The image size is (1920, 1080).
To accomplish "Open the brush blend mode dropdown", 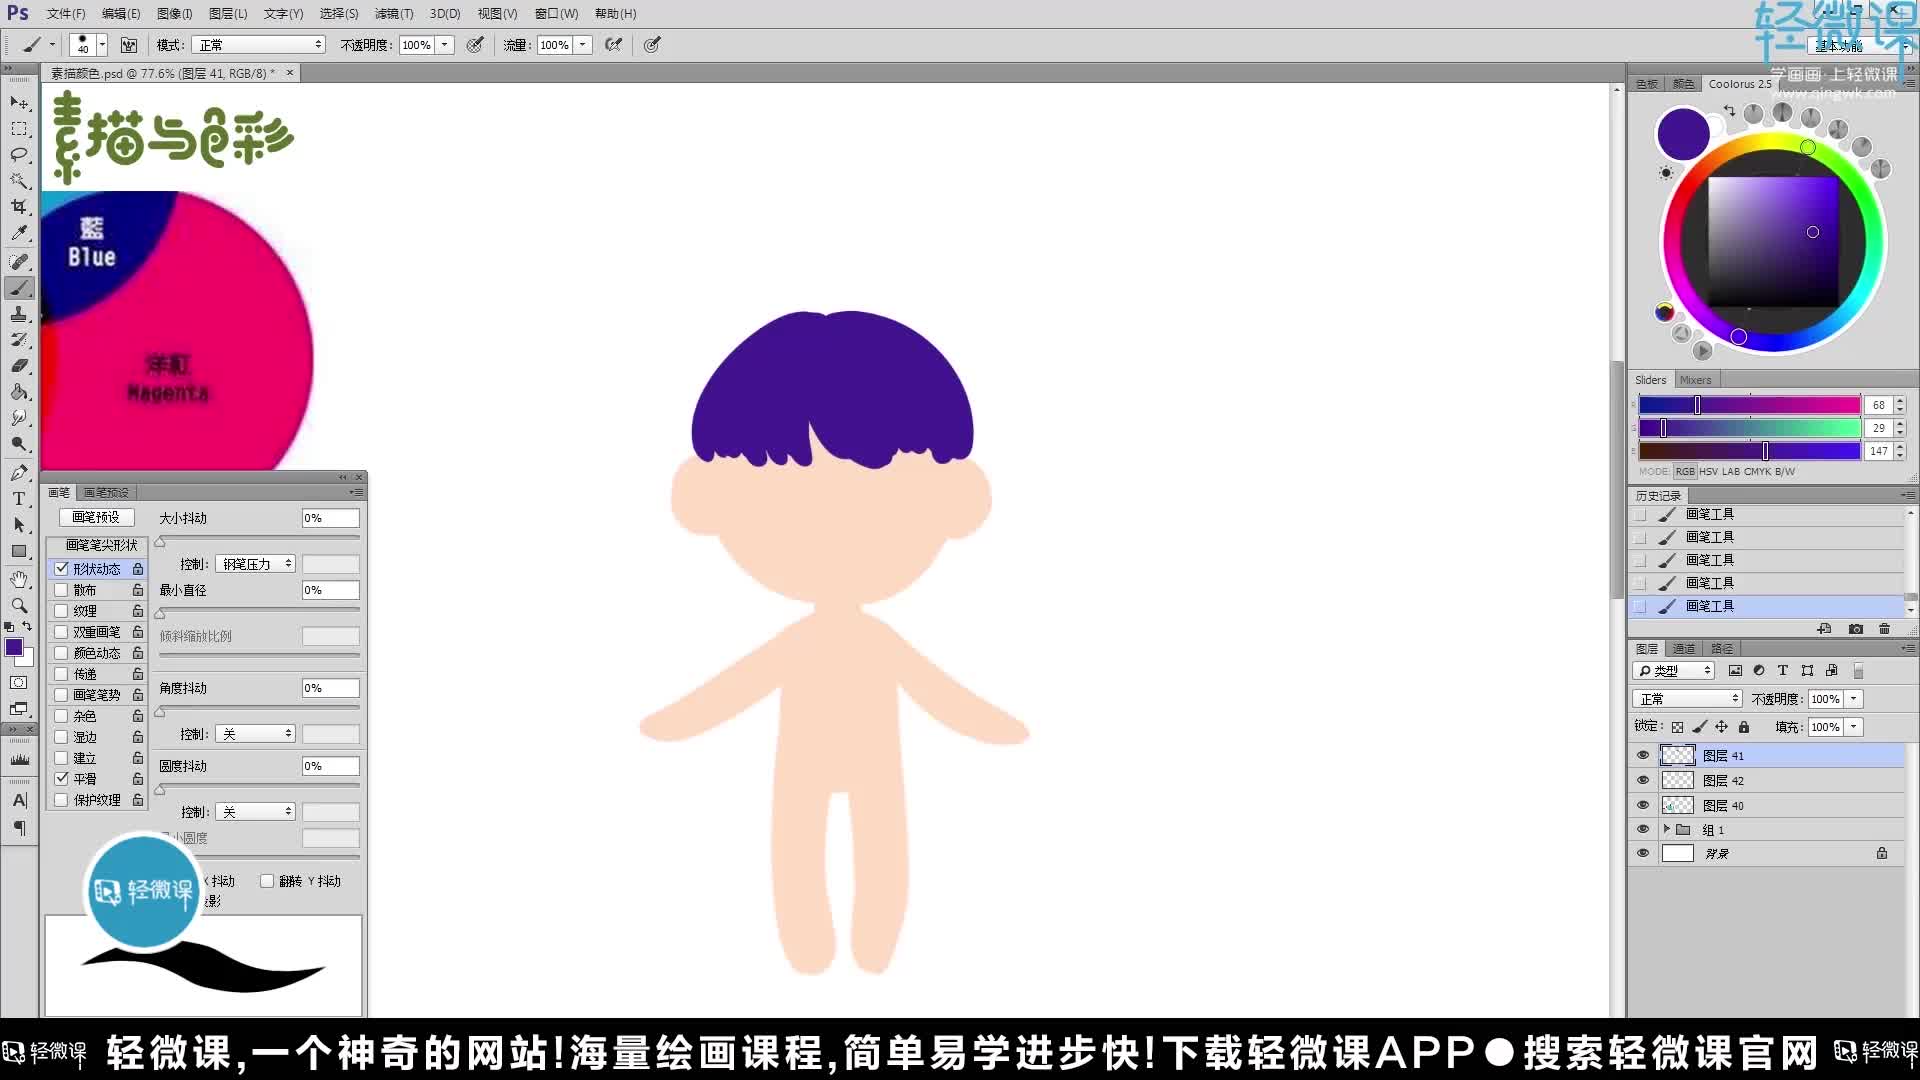I will click(258, 44).
